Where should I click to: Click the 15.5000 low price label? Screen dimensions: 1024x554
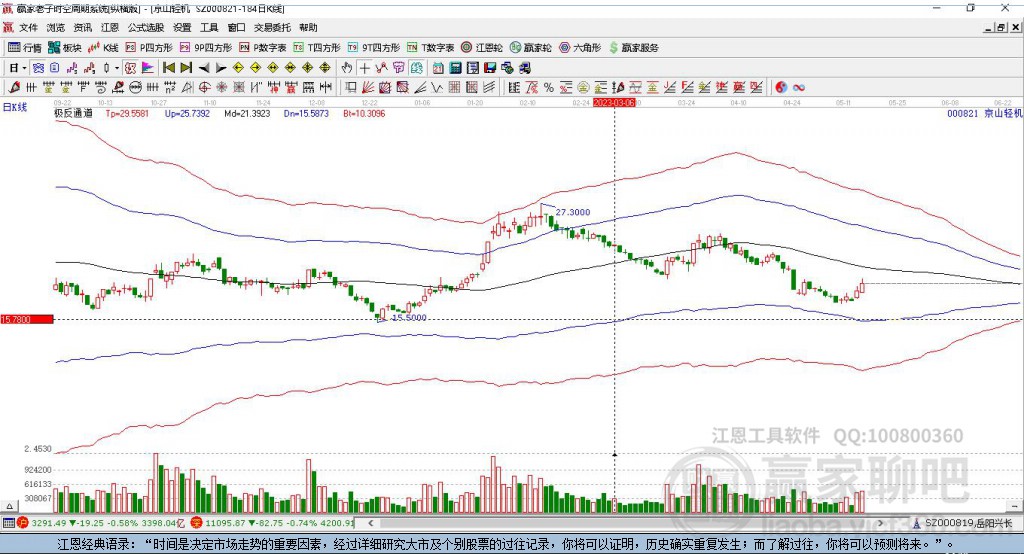409,318
